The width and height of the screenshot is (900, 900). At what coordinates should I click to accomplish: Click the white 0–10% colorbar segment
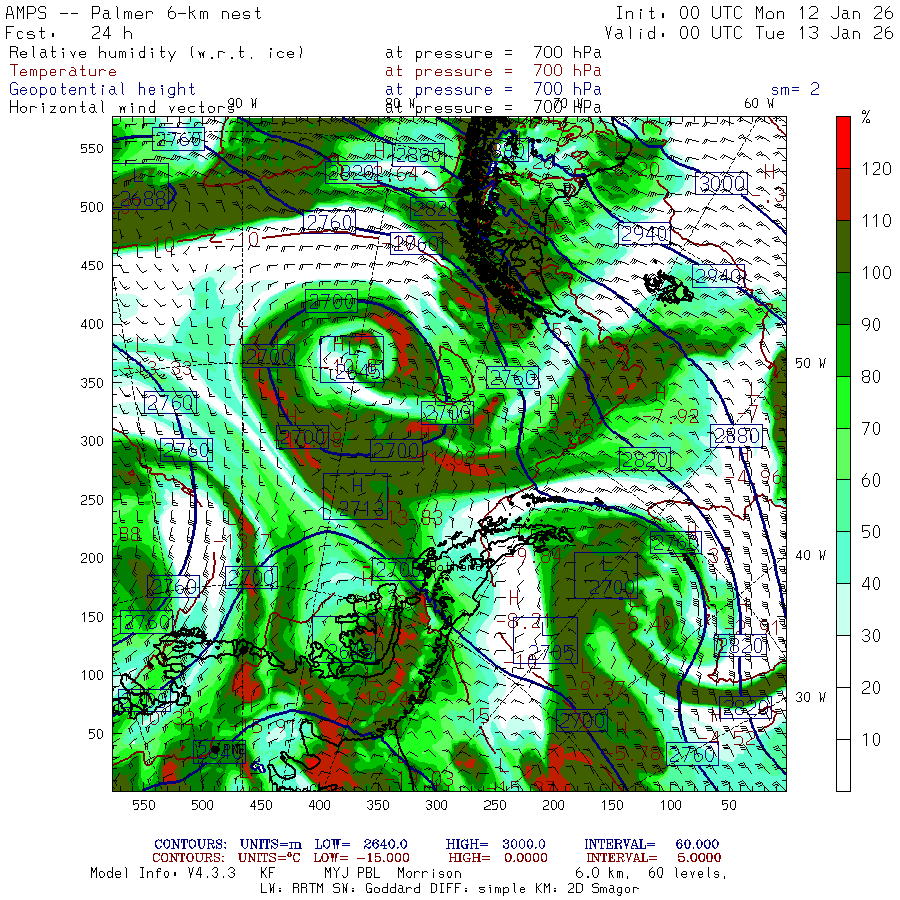pyautogui.click(x=843, y=765)
